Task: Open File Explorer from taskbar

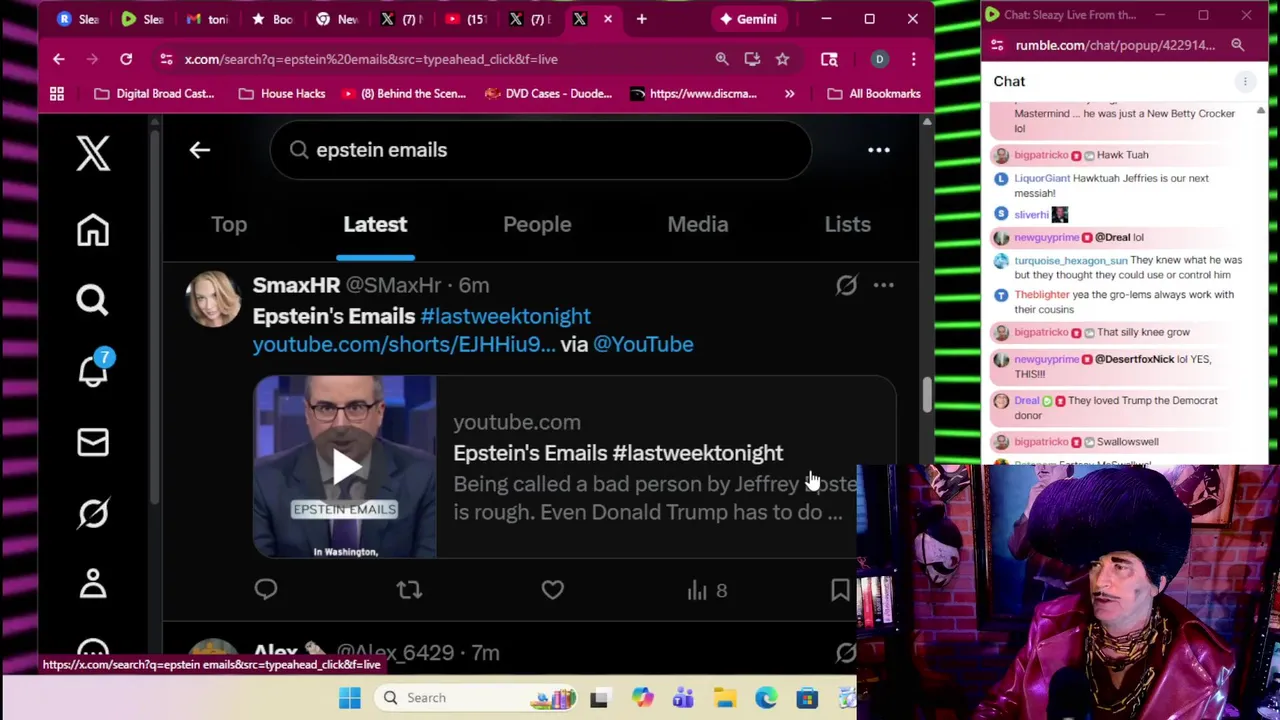Action: point(725,698)
